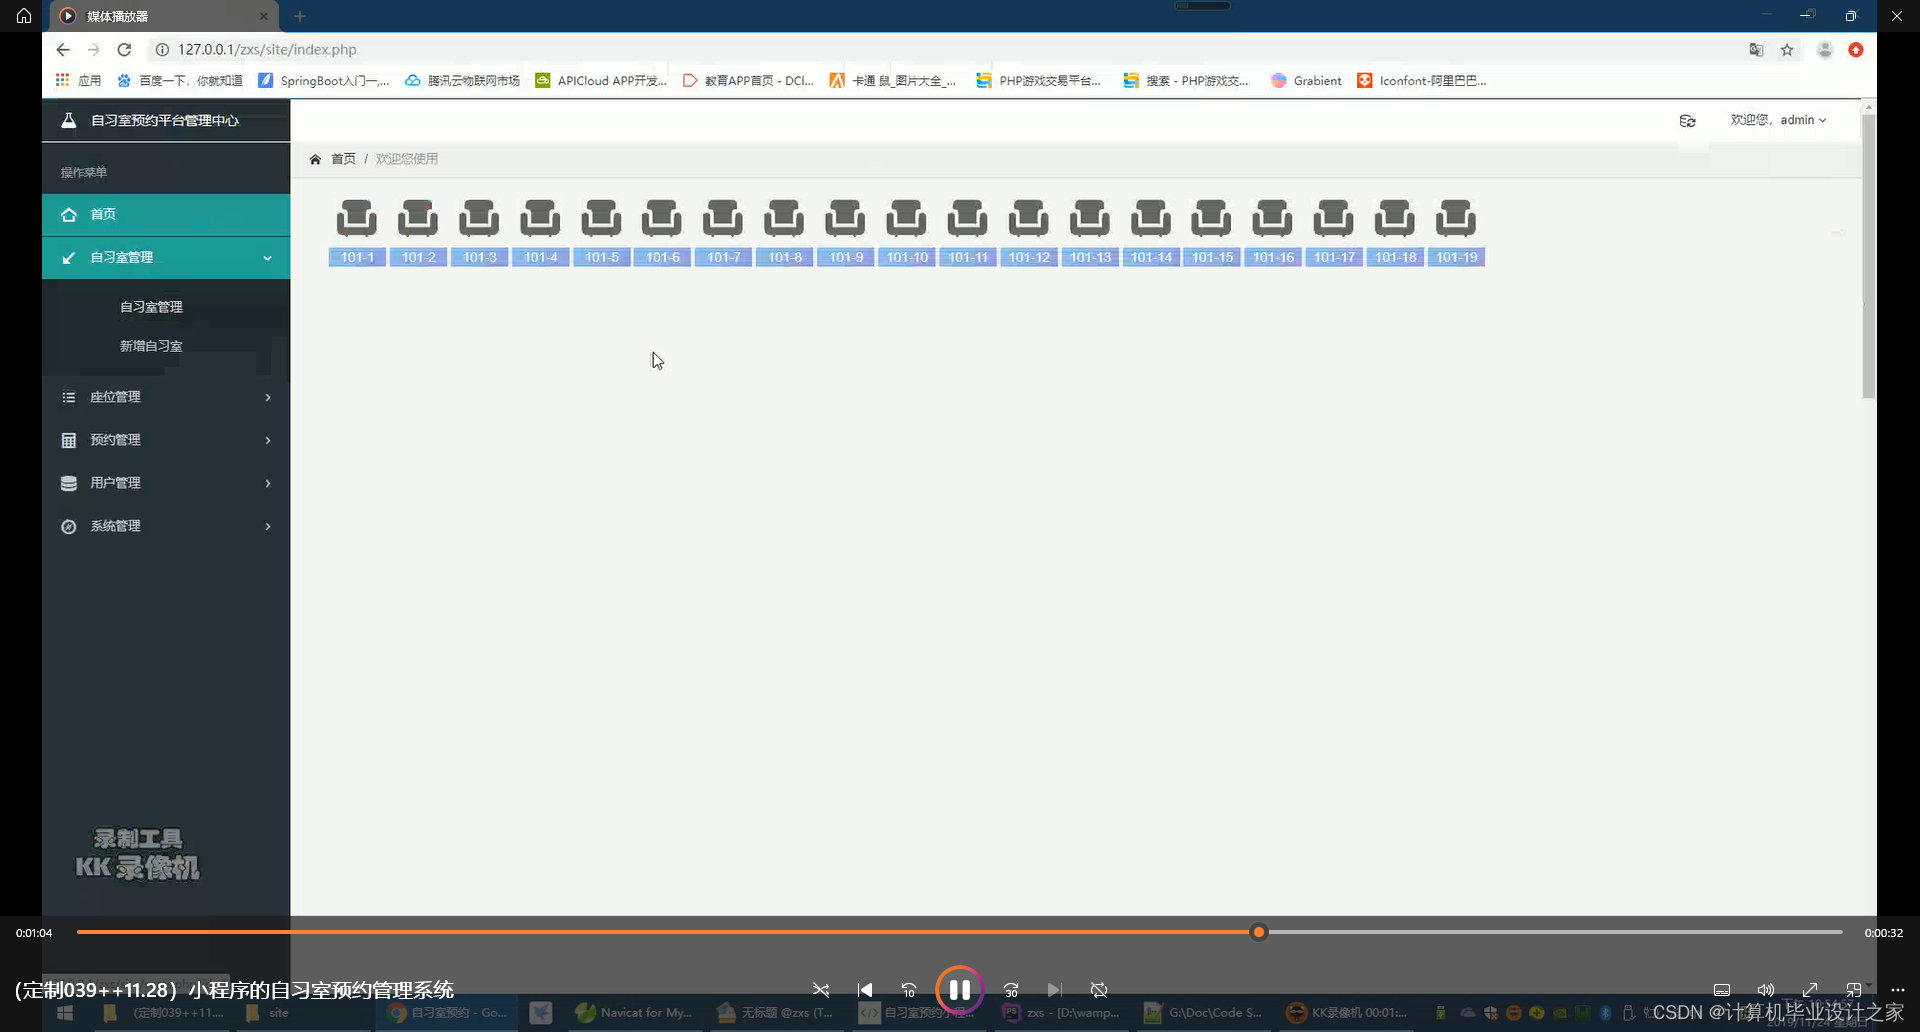Collapse the 自习室管理 sidebar section
This screenshot has height=1032, width=1920.
click(166, 257)
